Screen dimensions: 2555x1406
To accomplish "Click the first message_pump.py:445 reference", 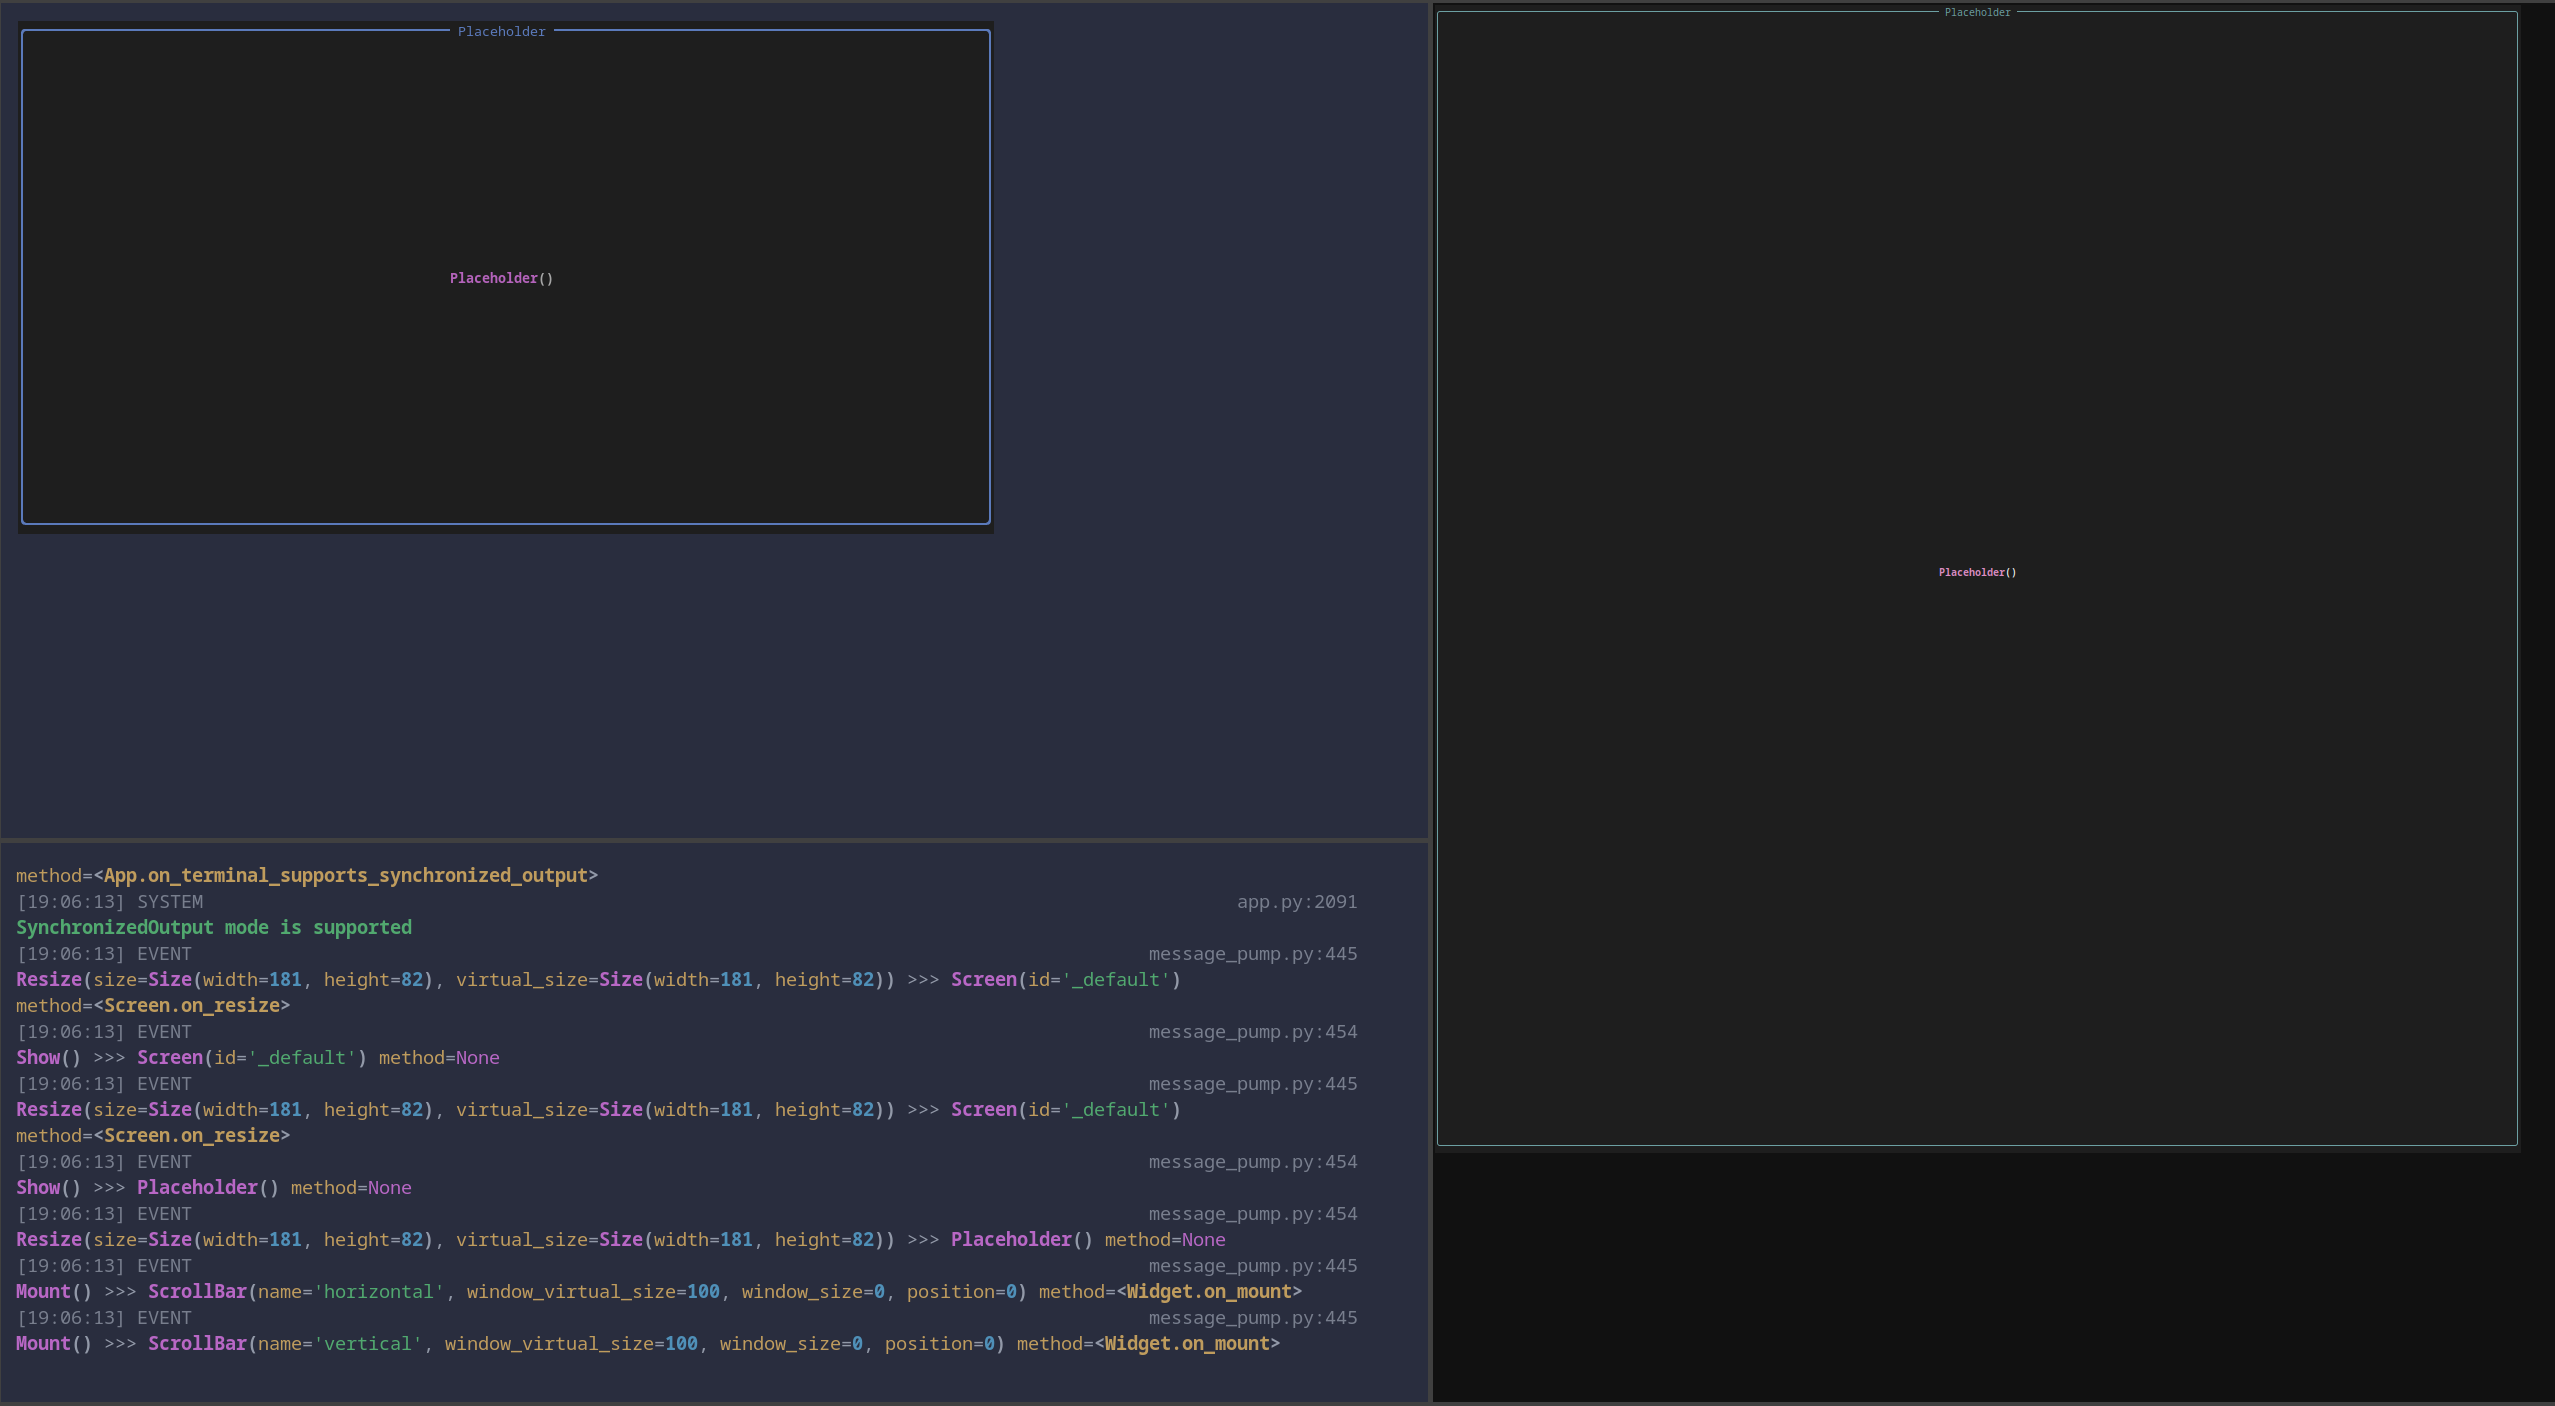I will (1253, 953).
